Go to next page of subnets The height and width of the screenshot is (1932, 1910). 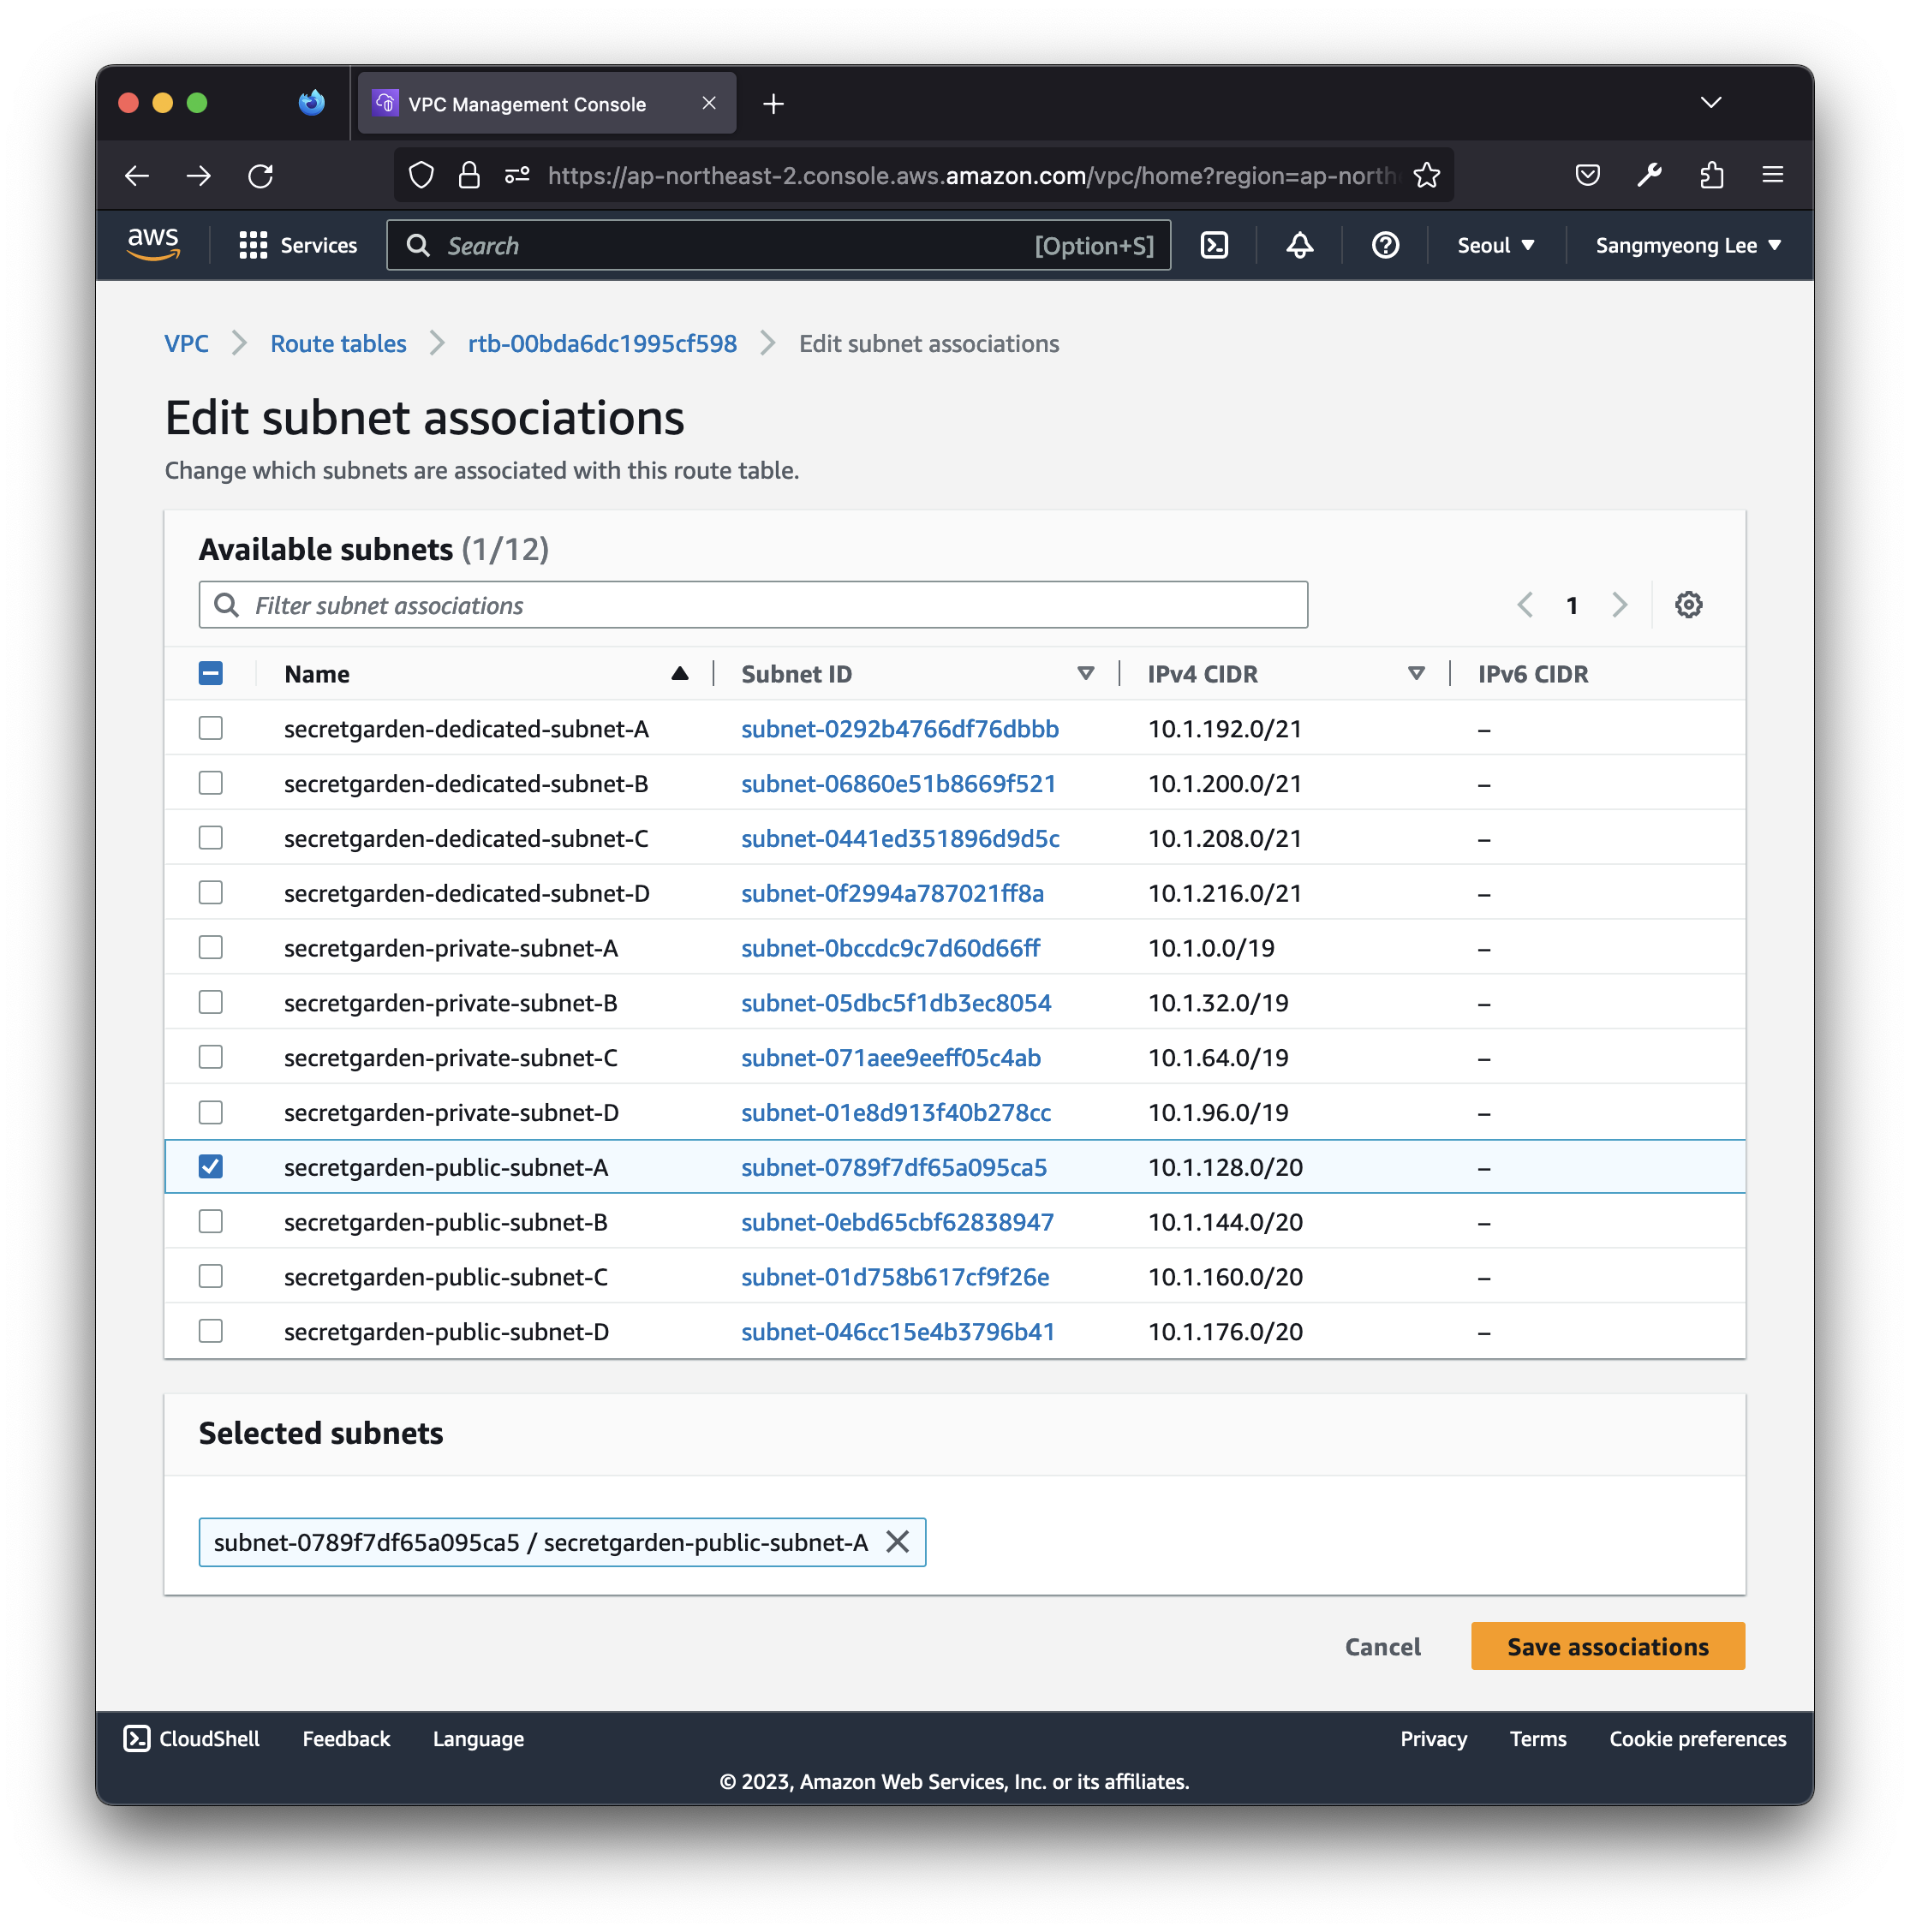tap(1619, 605)
